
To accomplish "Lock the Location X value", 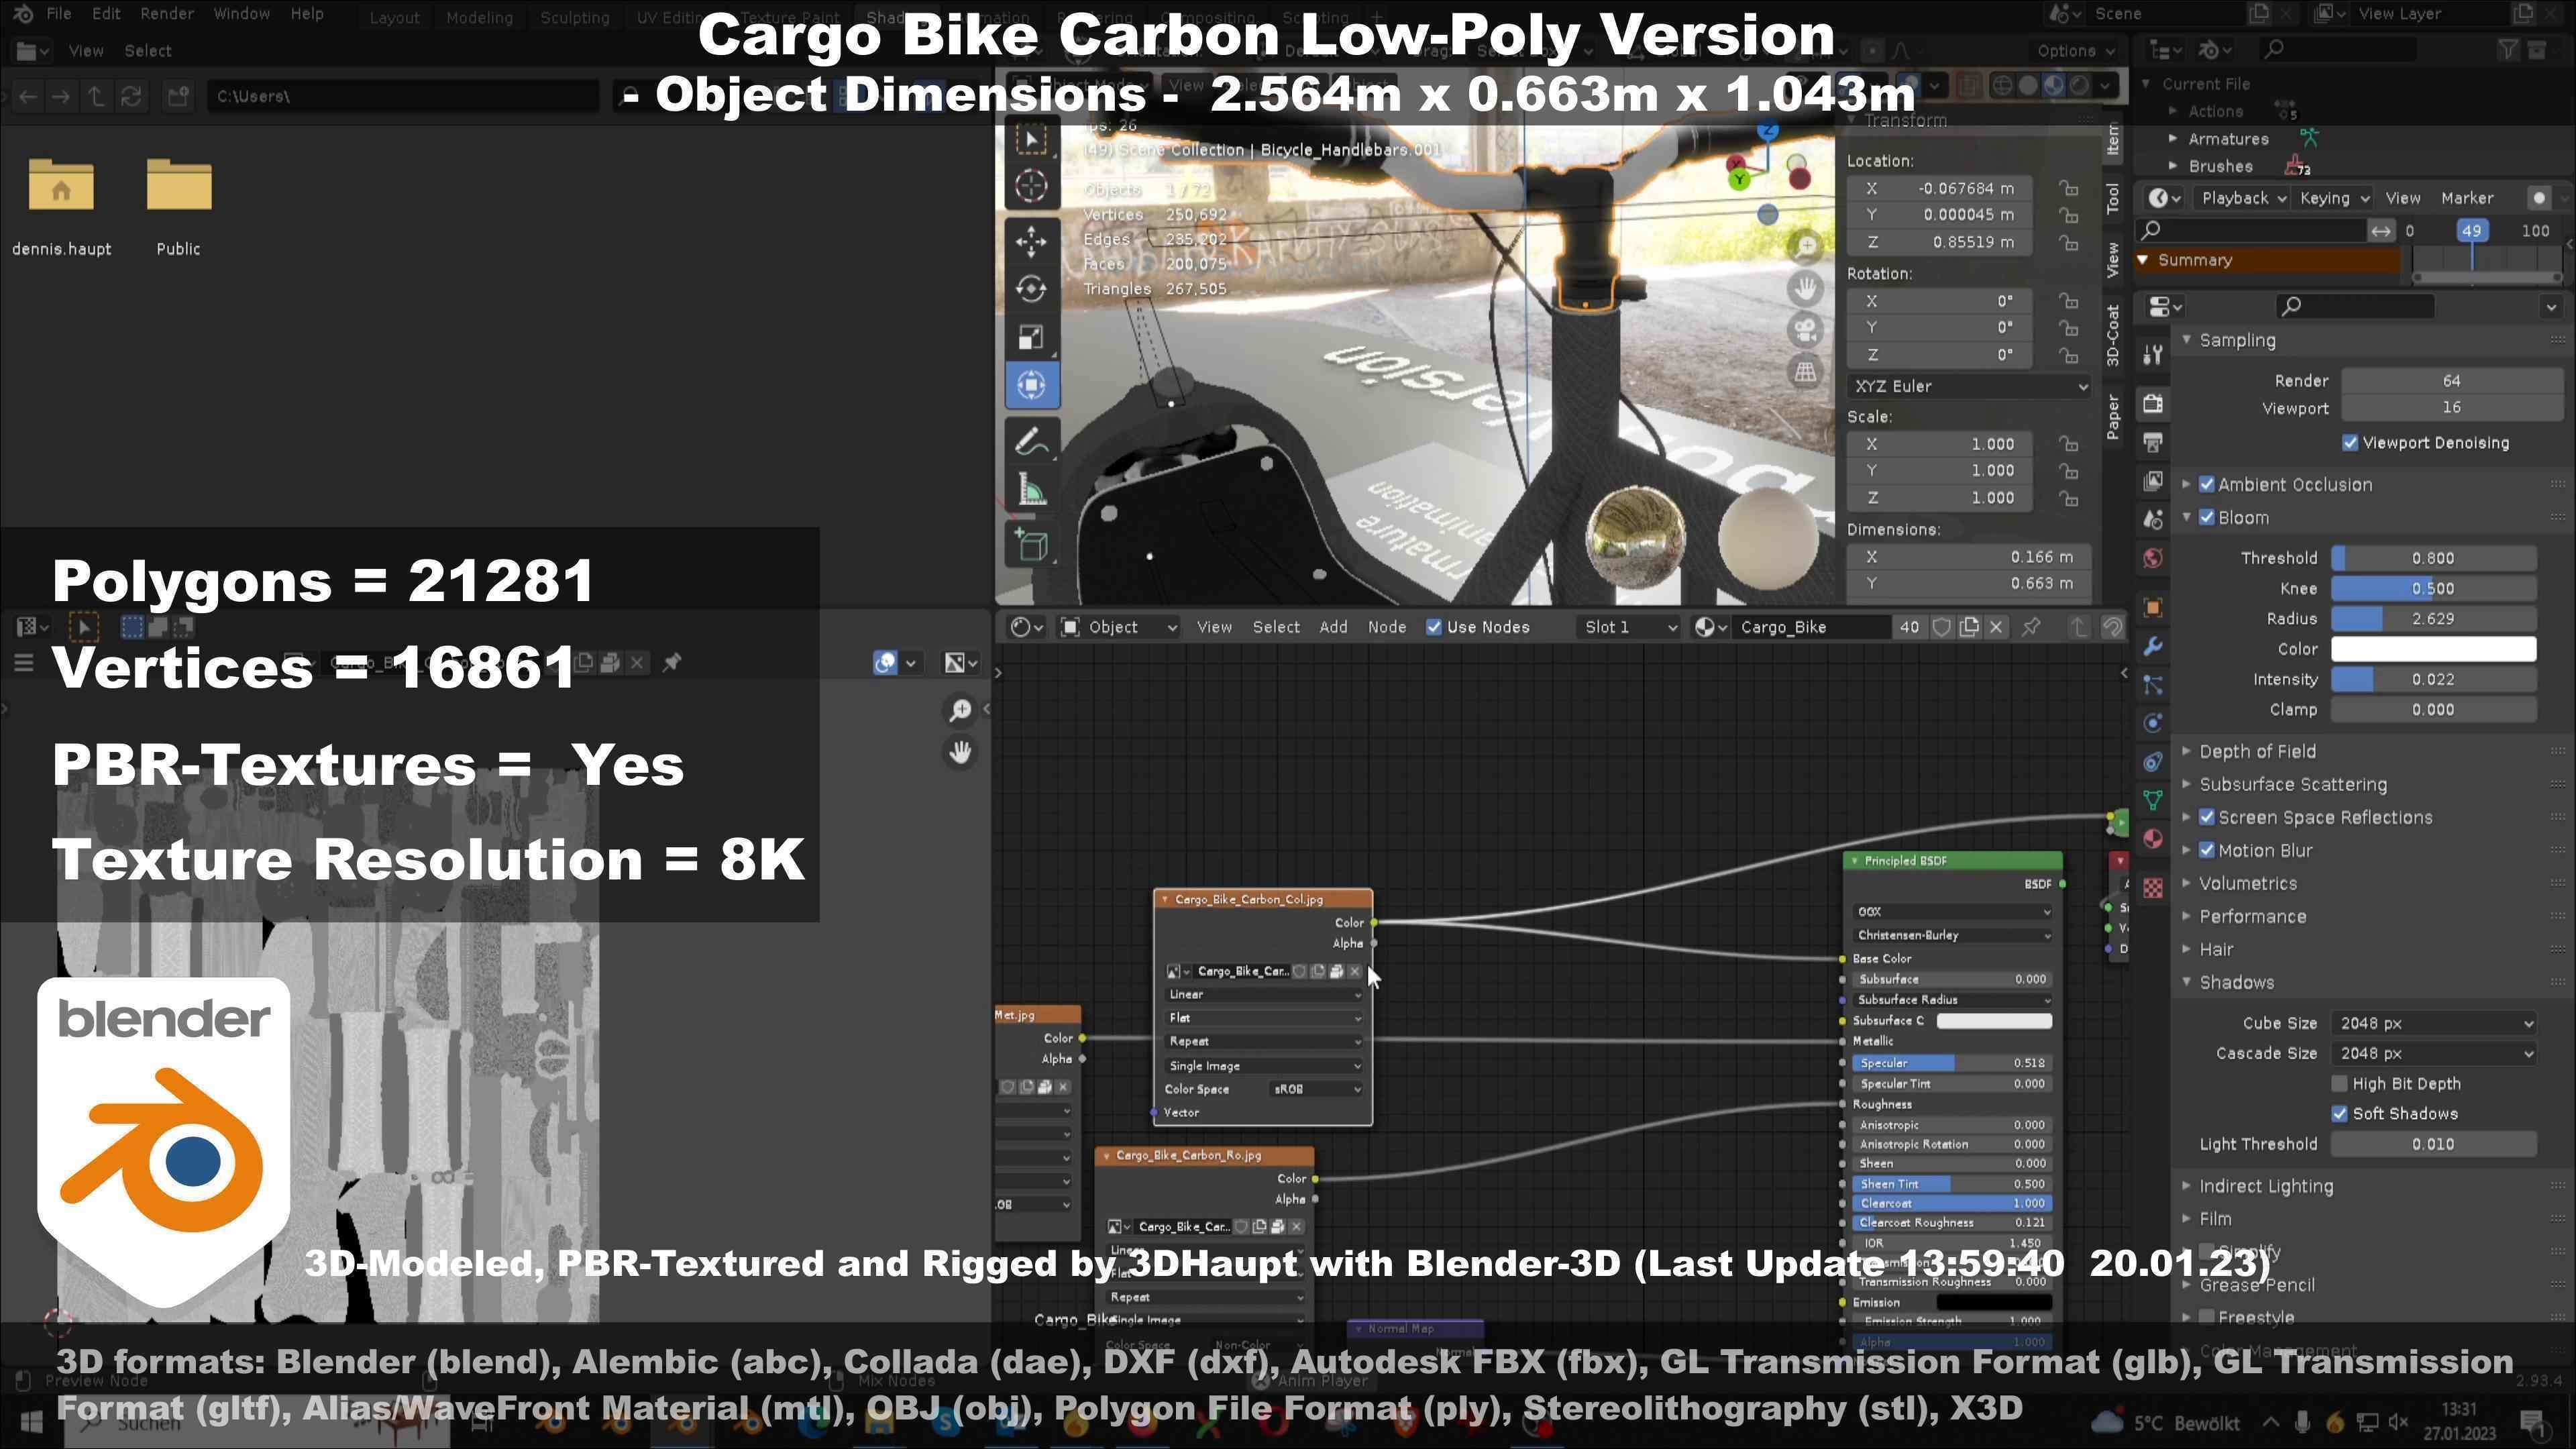I will [x=2068, y=188].
